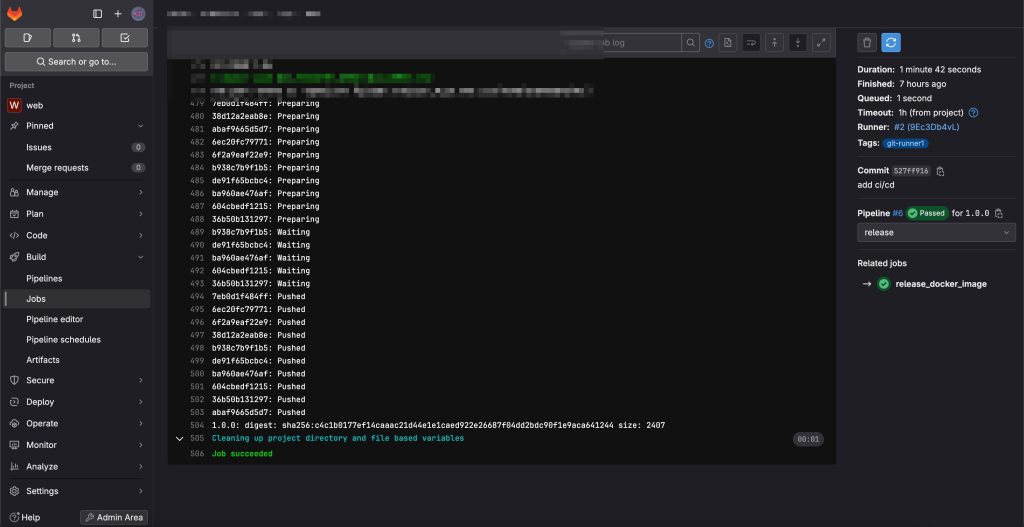Toggle full screen job log view
The width and height of the screenshot is (1024, 527).
(821, 43)
